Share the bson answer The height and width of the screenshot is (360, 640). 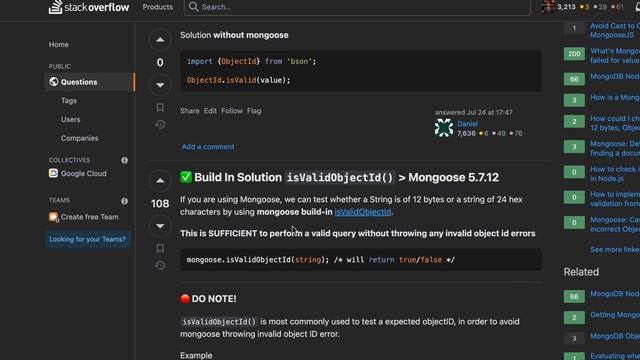pyautogui.click(x=190, y=111)
